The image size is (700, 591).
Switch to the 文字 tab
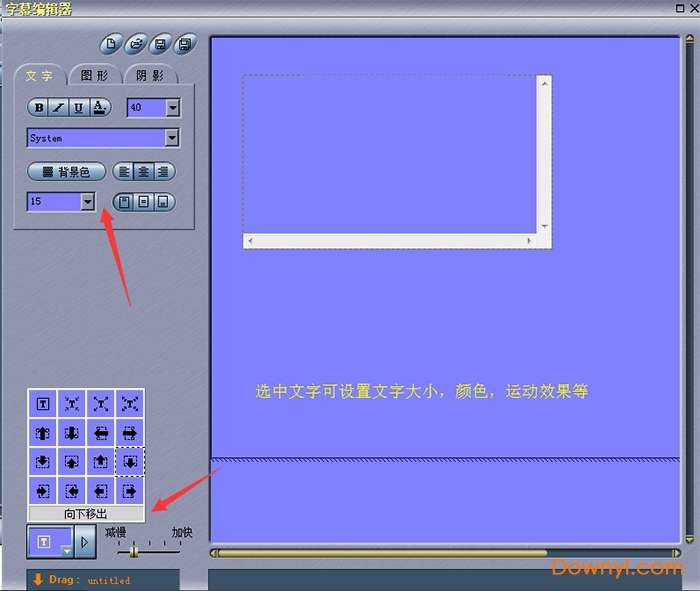click(39, 75)
